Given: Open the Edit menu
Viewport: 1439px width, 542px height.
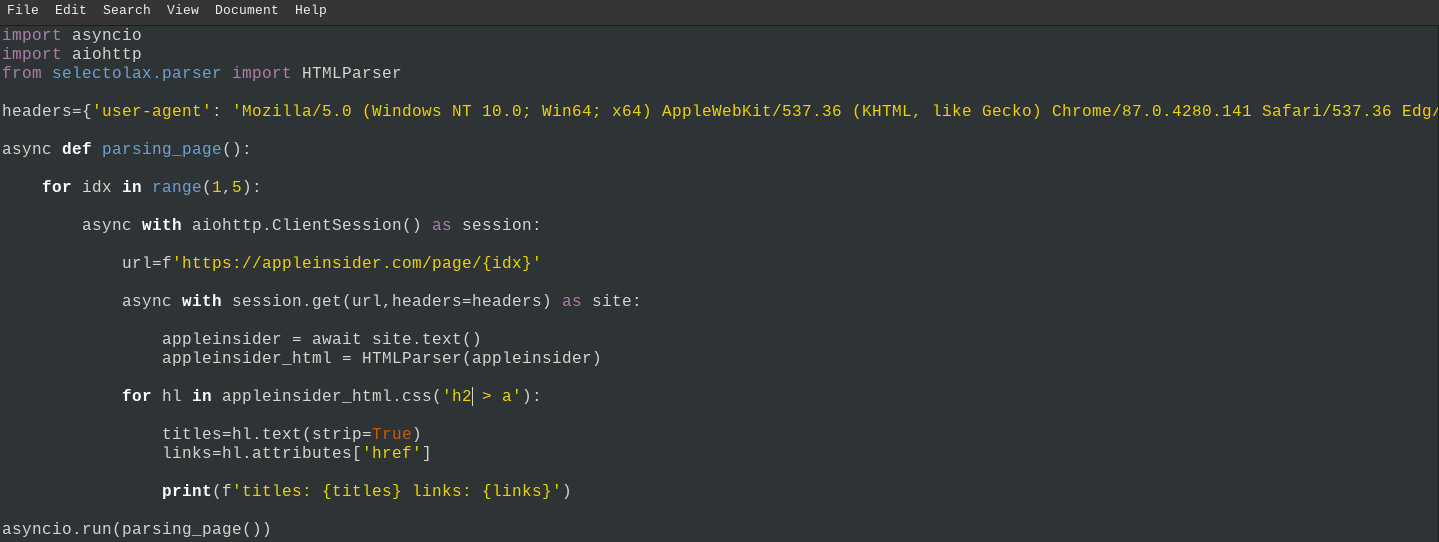Looking at the screenshot, I should tap(71, 10).
